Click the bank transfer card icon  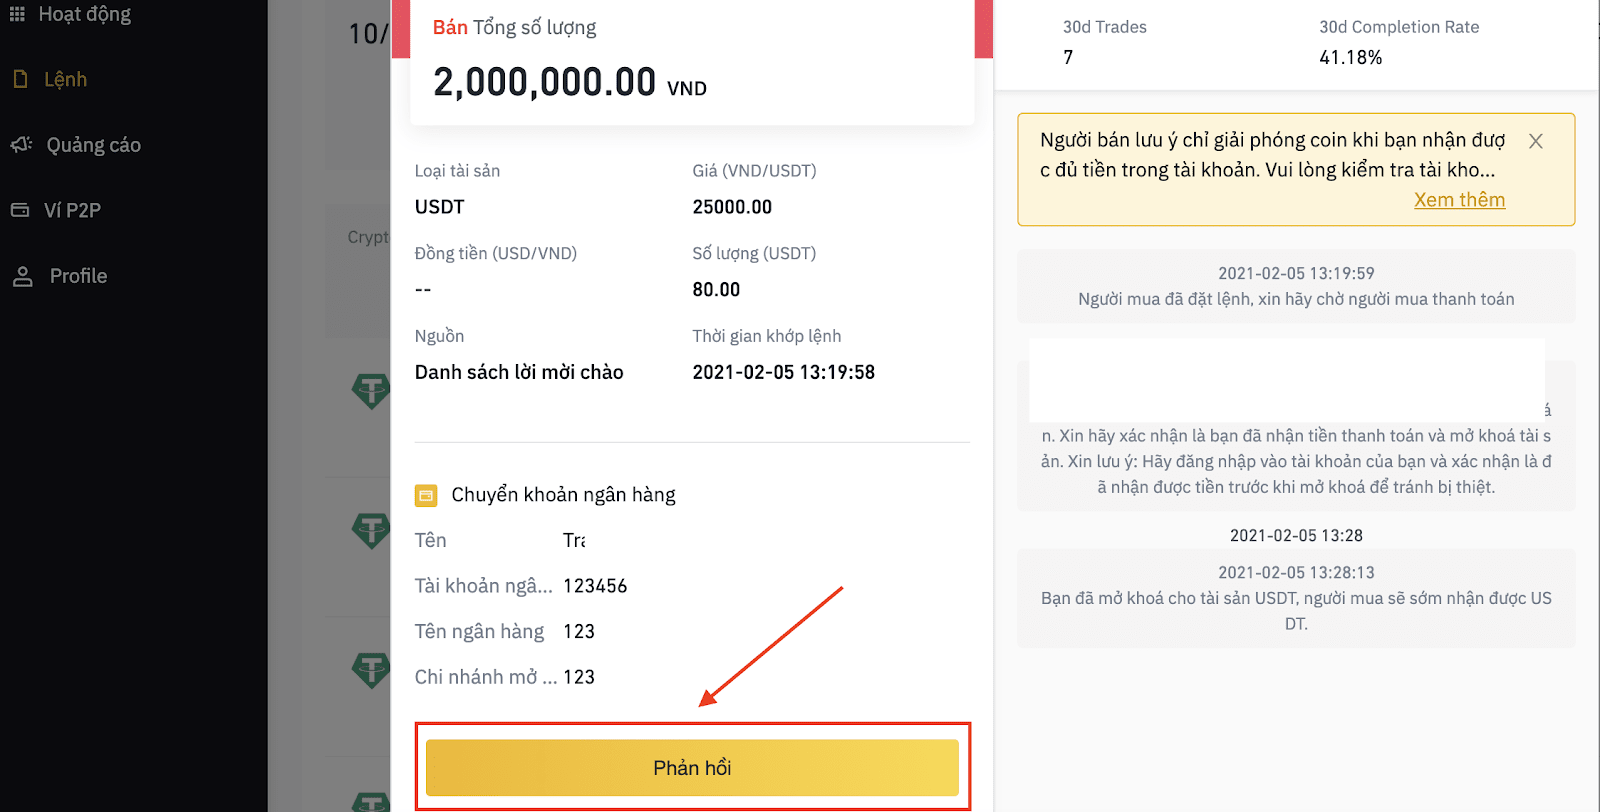click(426, 495)
